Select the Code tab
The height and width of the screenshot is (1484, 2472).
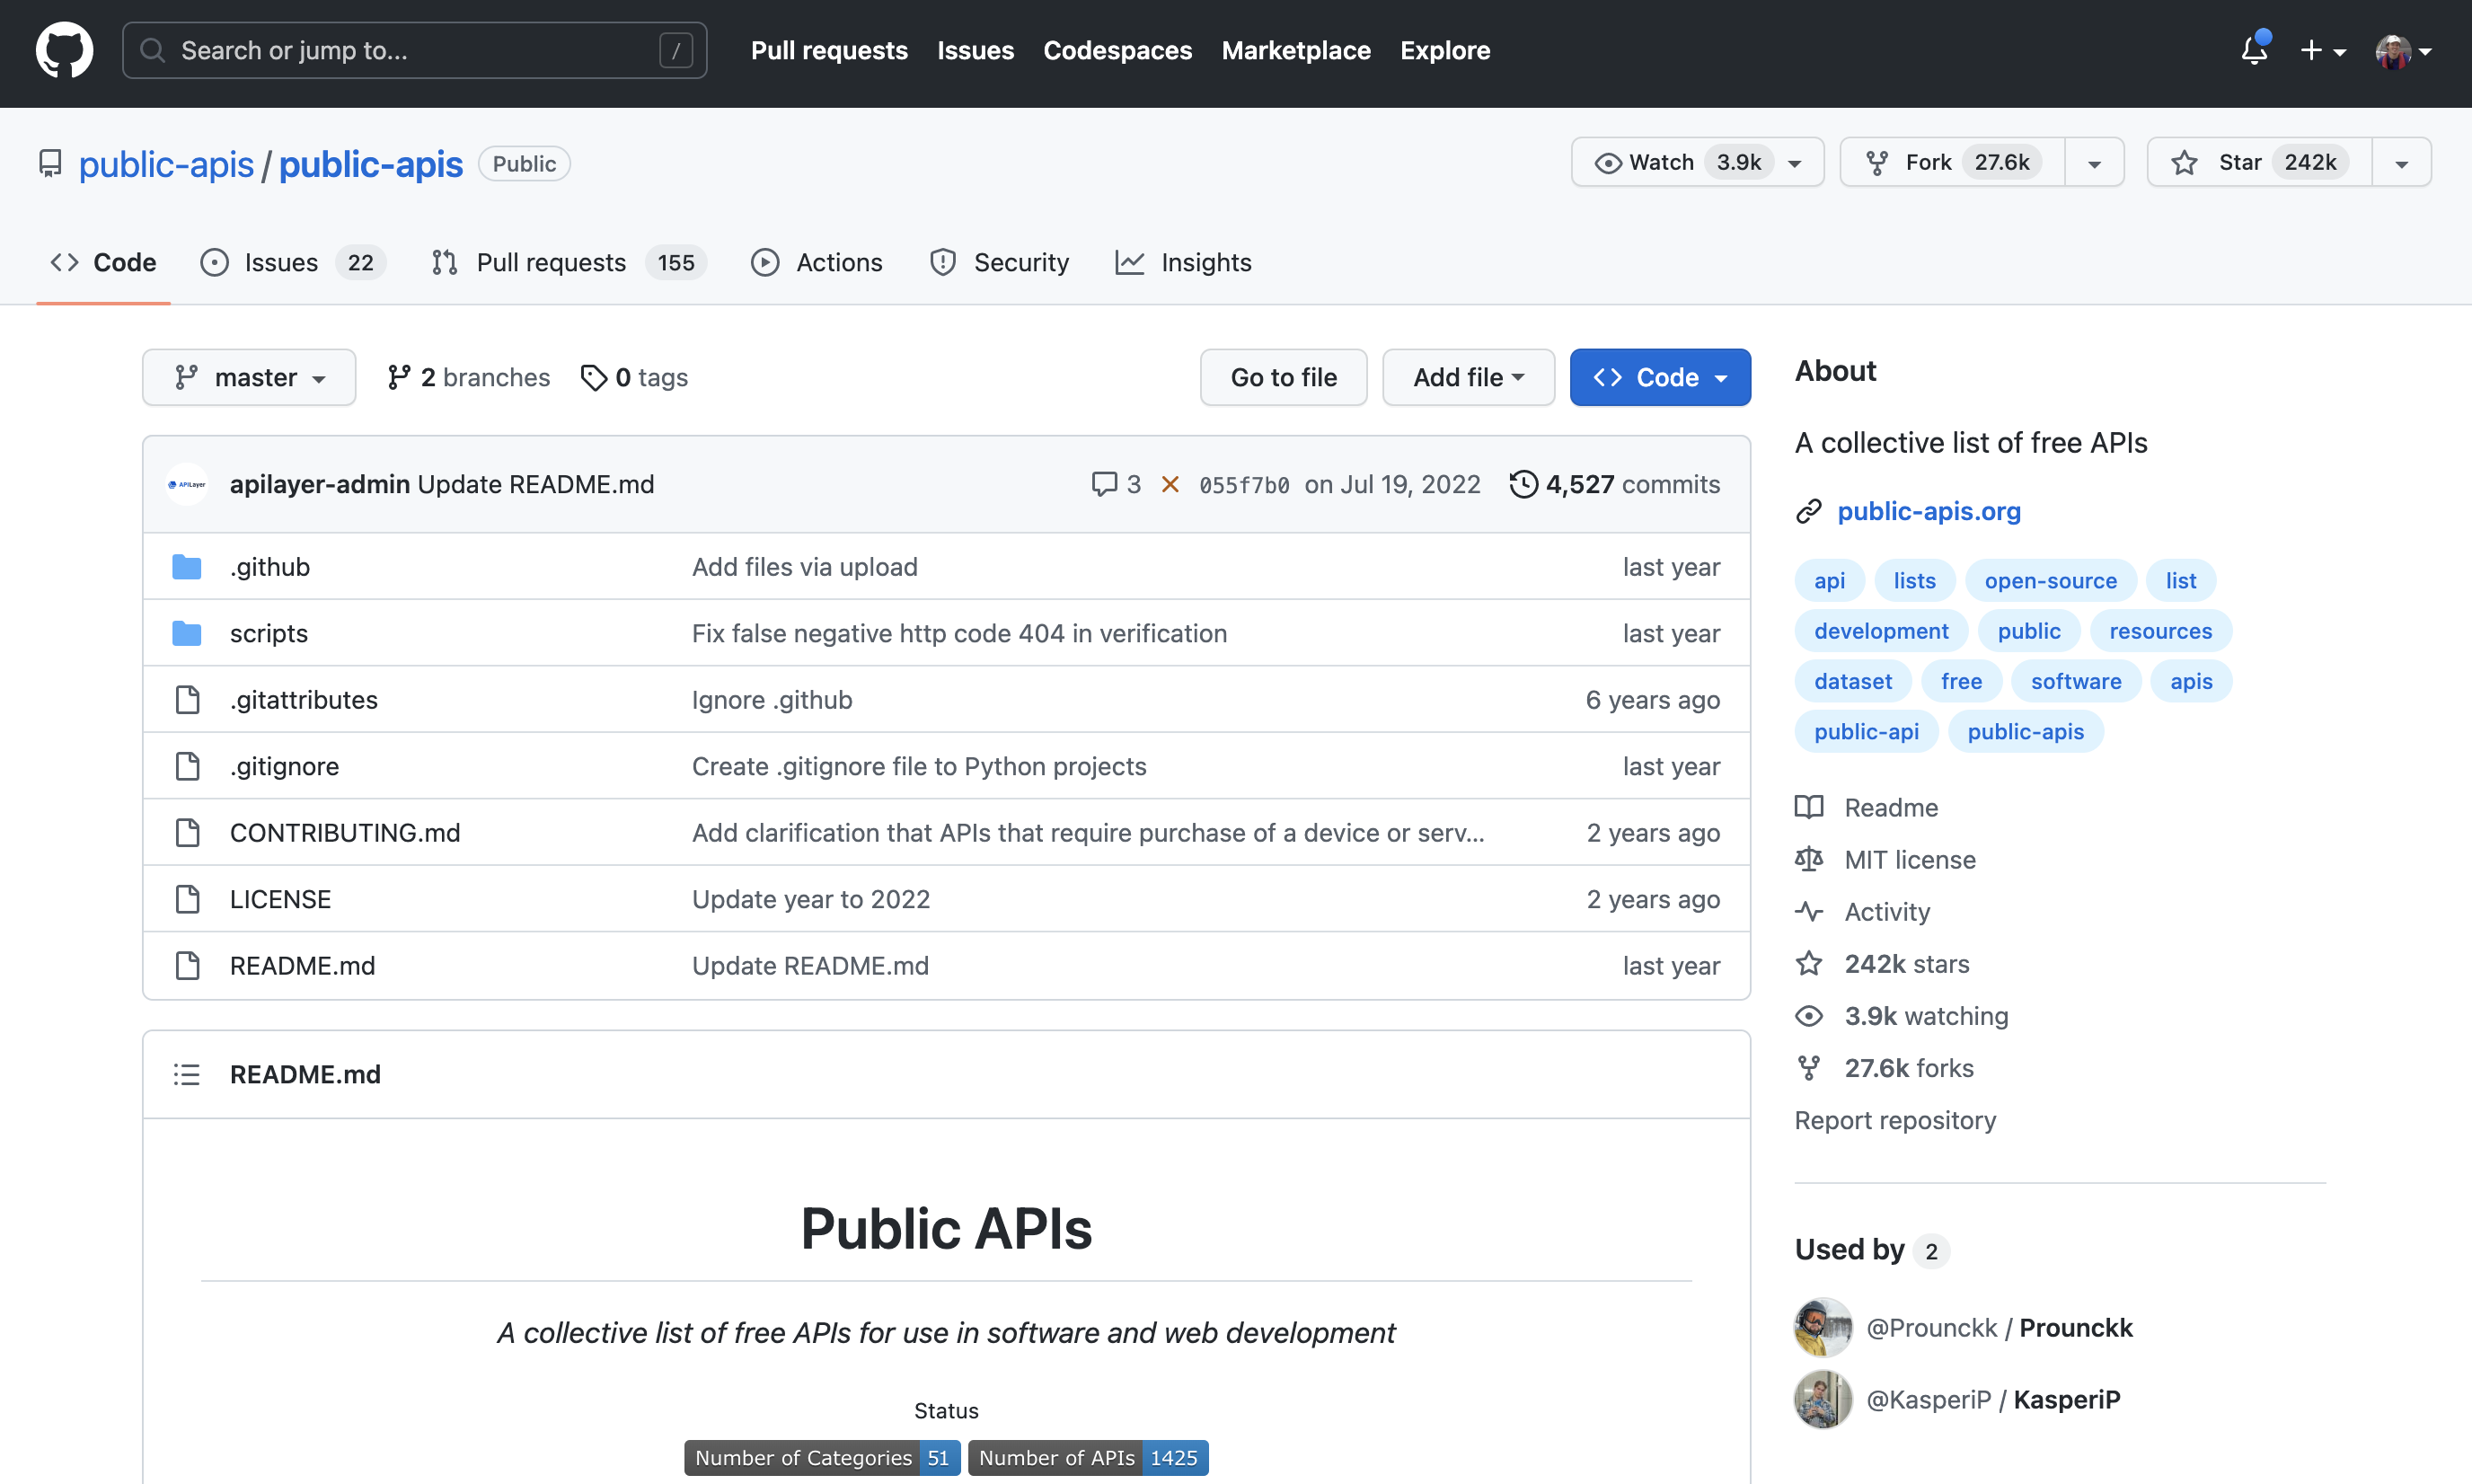pyautogui.click(x=104, y=262)
